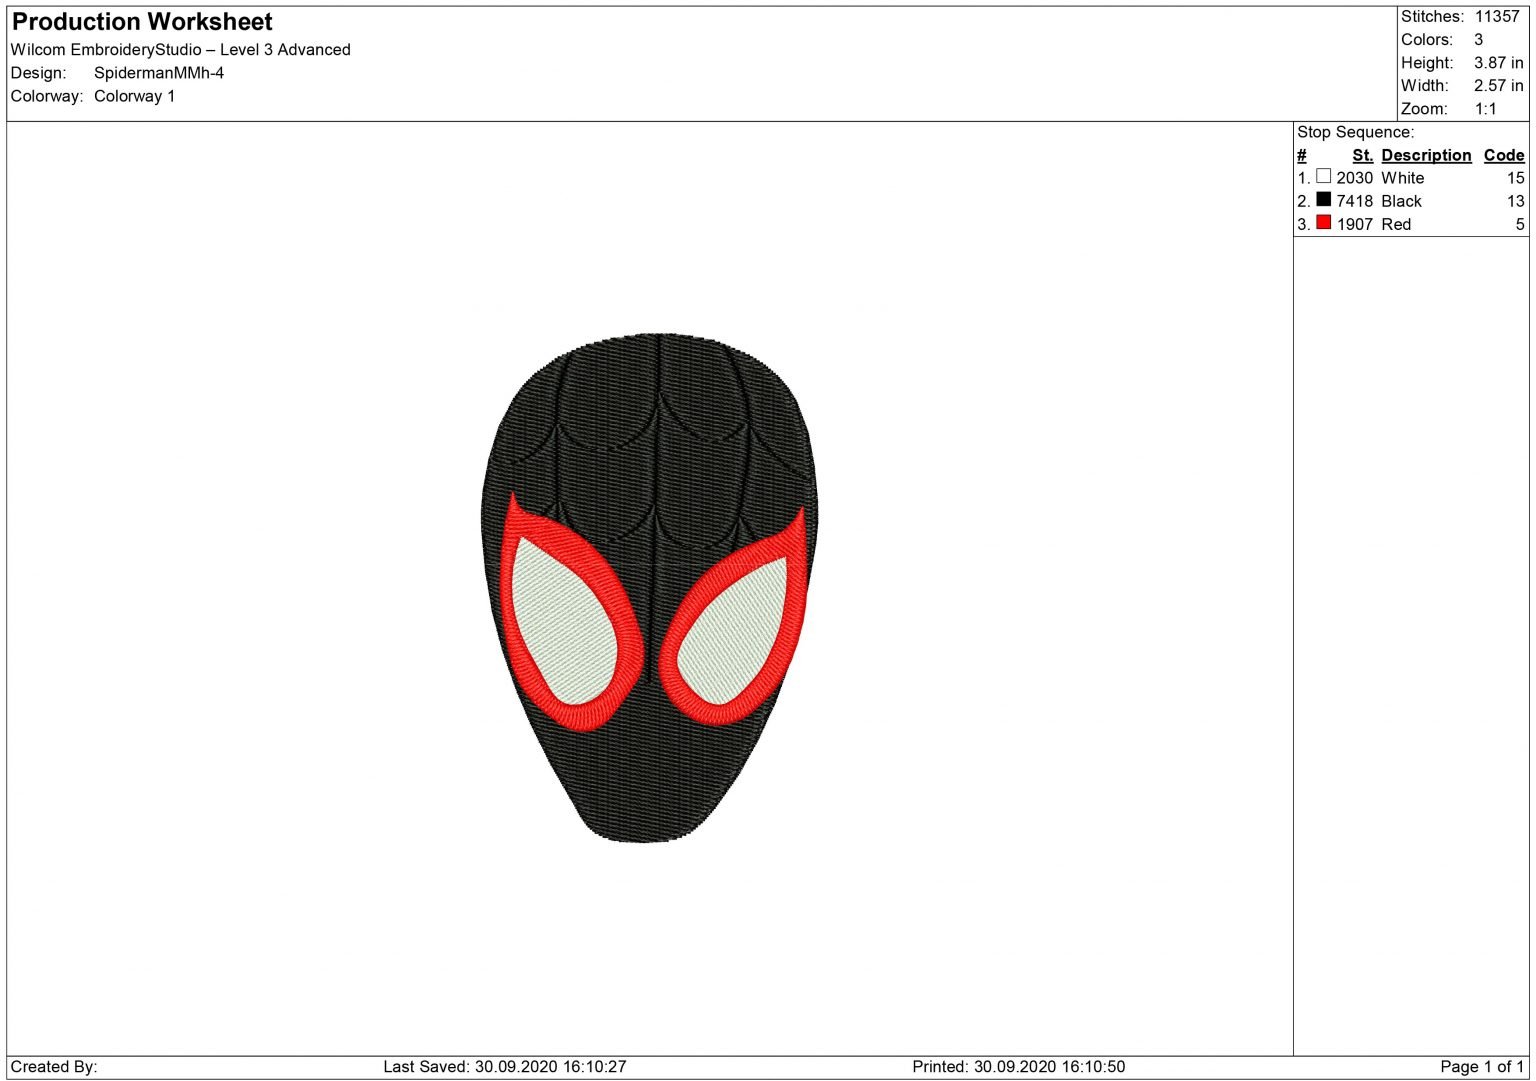The image size is (1536, 1081).
Task: Click the Spider-Man mask embroidery preview
Action: pyautogui.click(x=650, y=588)
